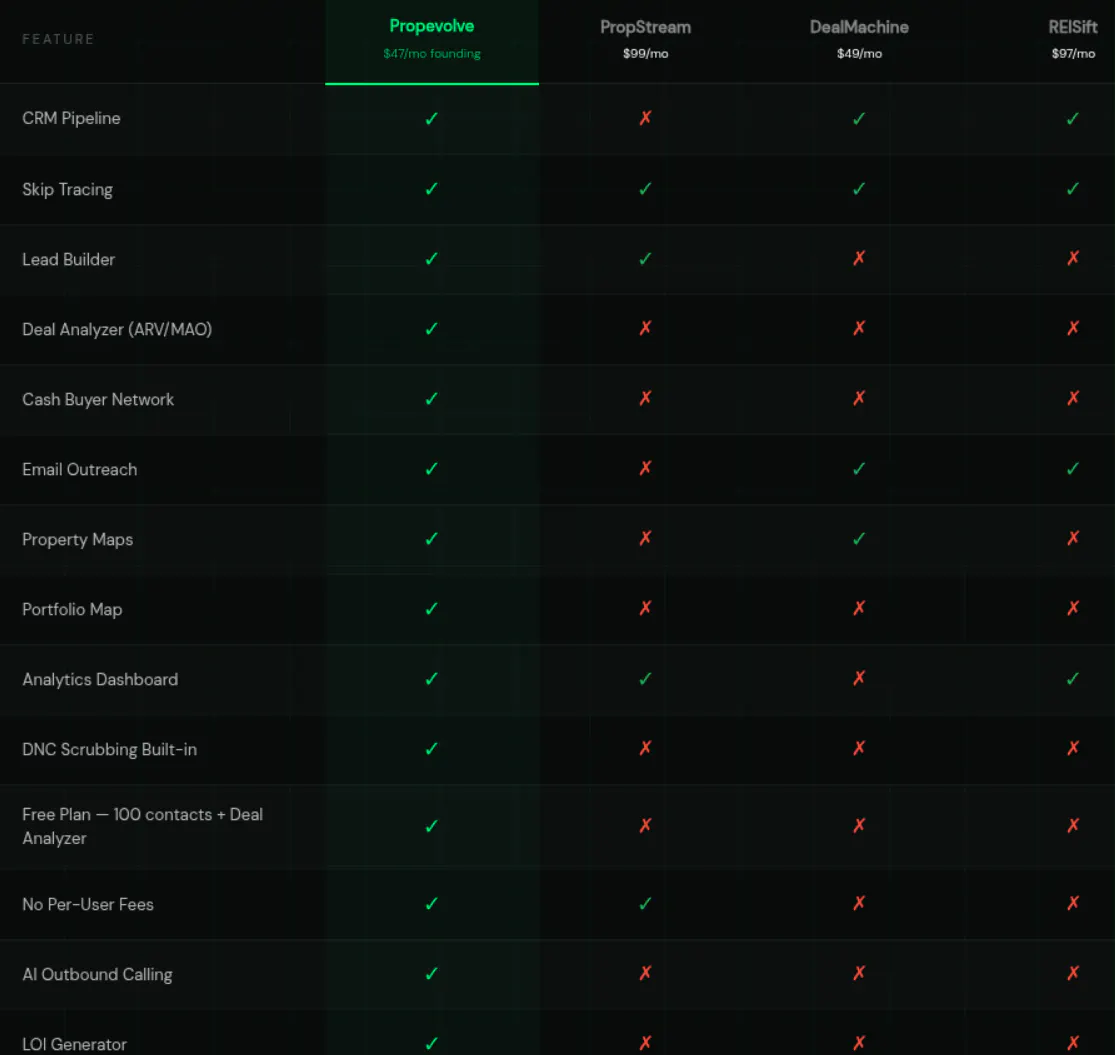Click the $47/mo founding price text

pyautogui.click(x=432, y=53)
